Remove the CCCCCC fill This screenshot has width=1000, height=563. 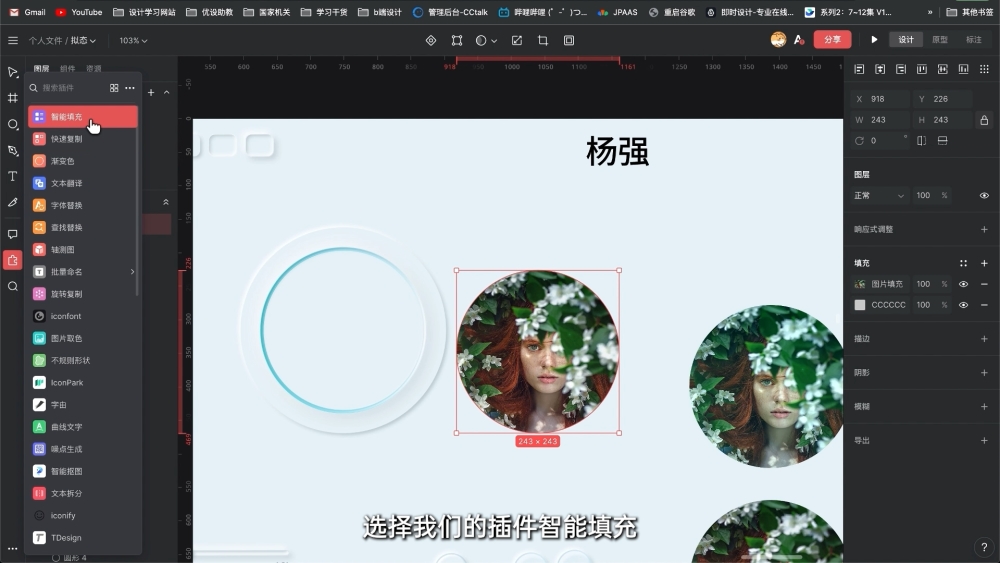[x=984, y=305]
